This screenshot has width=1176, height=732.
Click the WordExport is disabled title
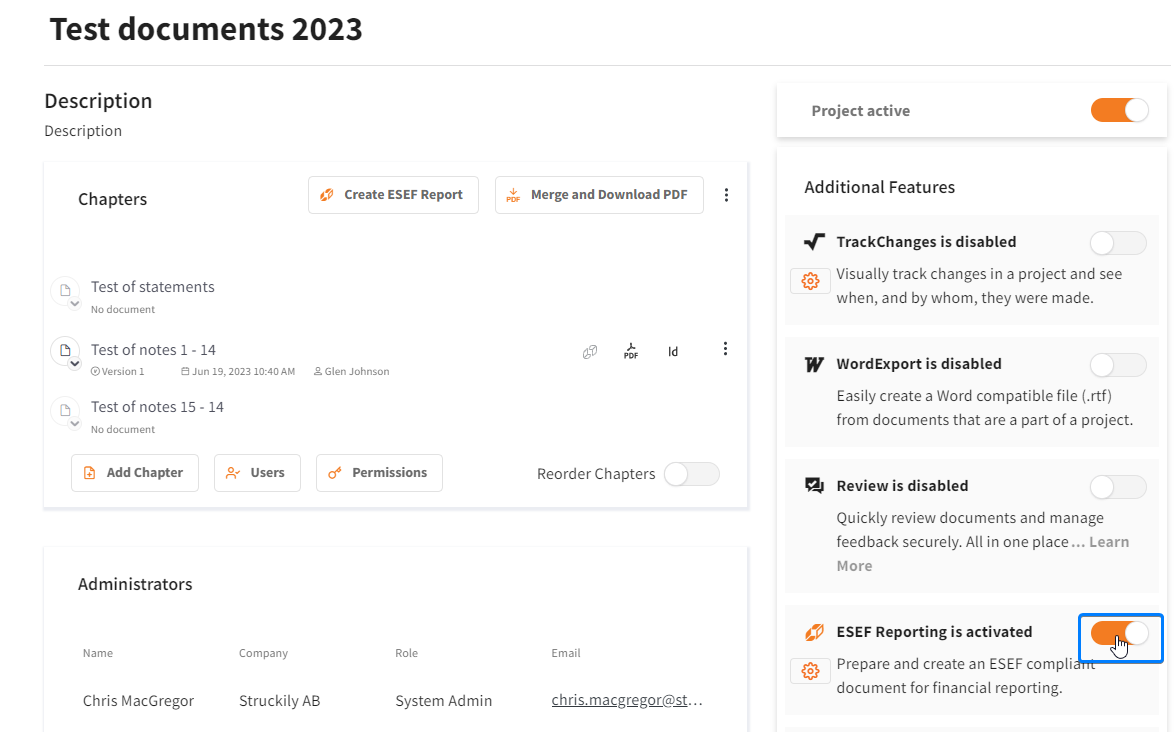tap(919, 364)
